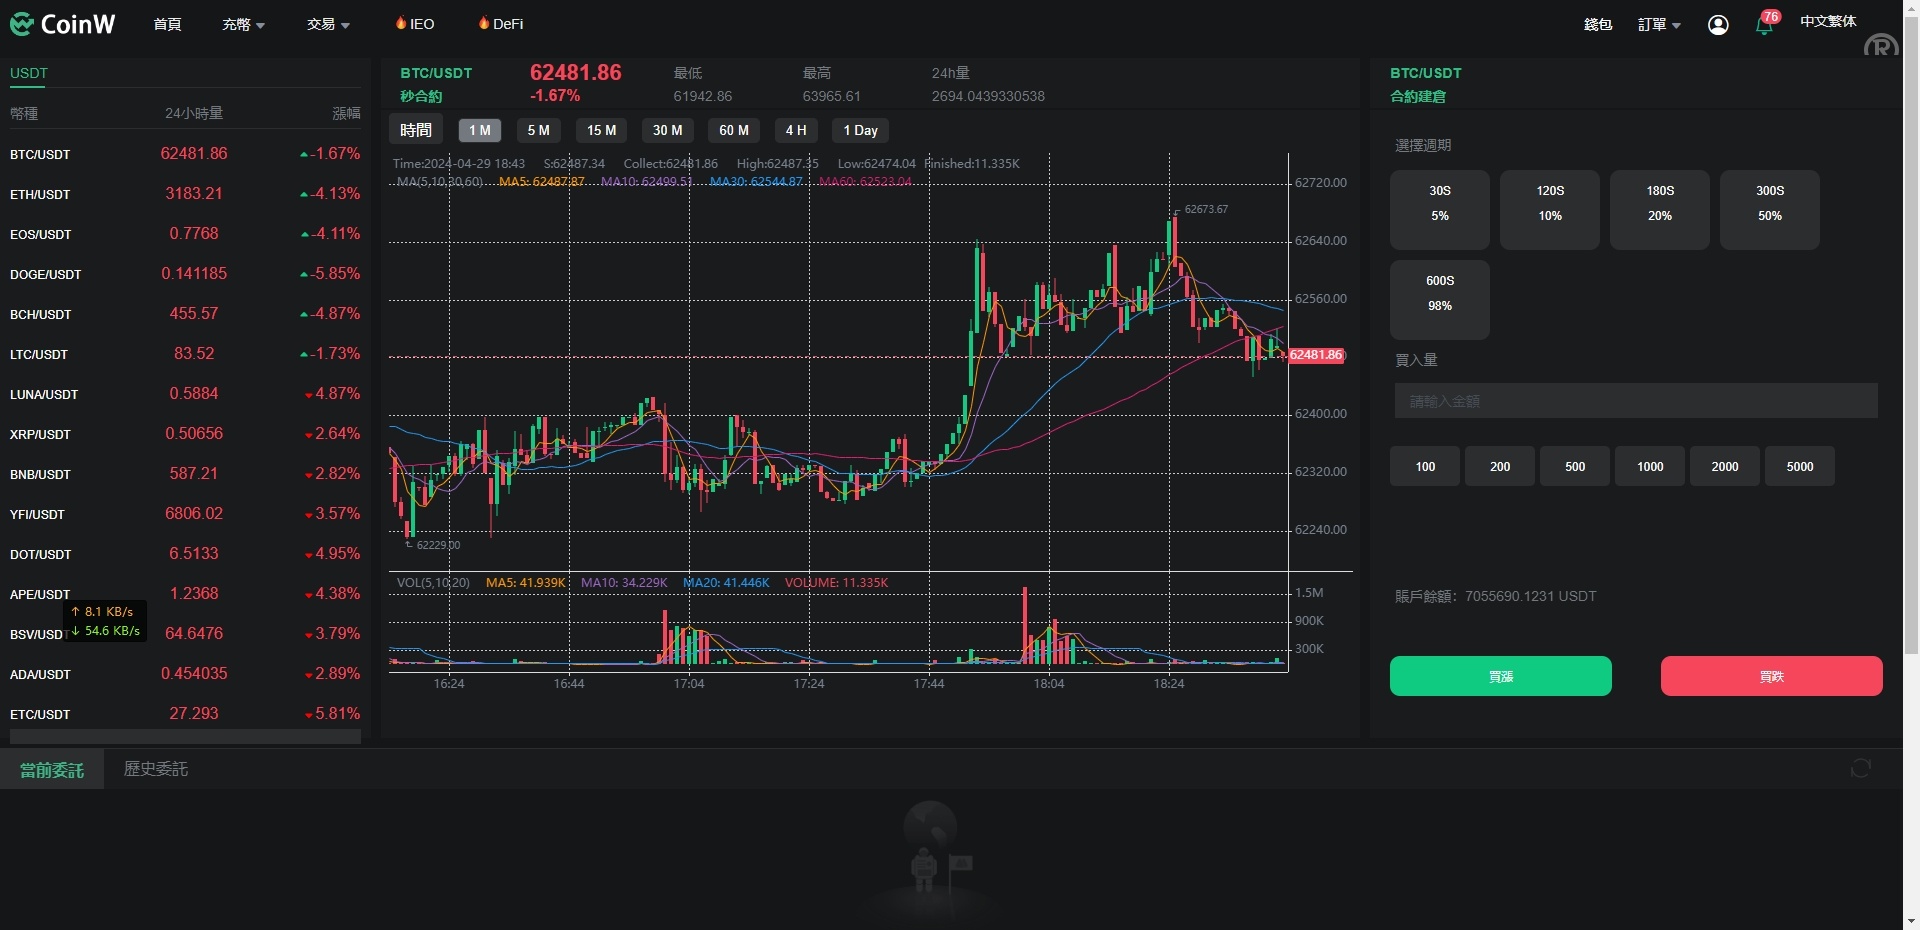Switch to the 歷史委託 tab
The width and height of the screenshot is (1920, 930).
tap(155, 769)
